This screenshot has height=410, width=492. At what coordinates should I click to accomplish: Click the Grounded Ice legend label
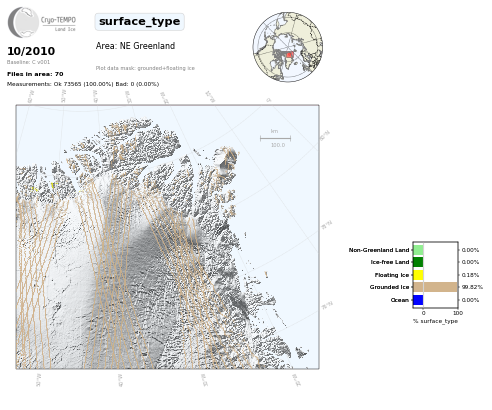(x=389, y=287)
